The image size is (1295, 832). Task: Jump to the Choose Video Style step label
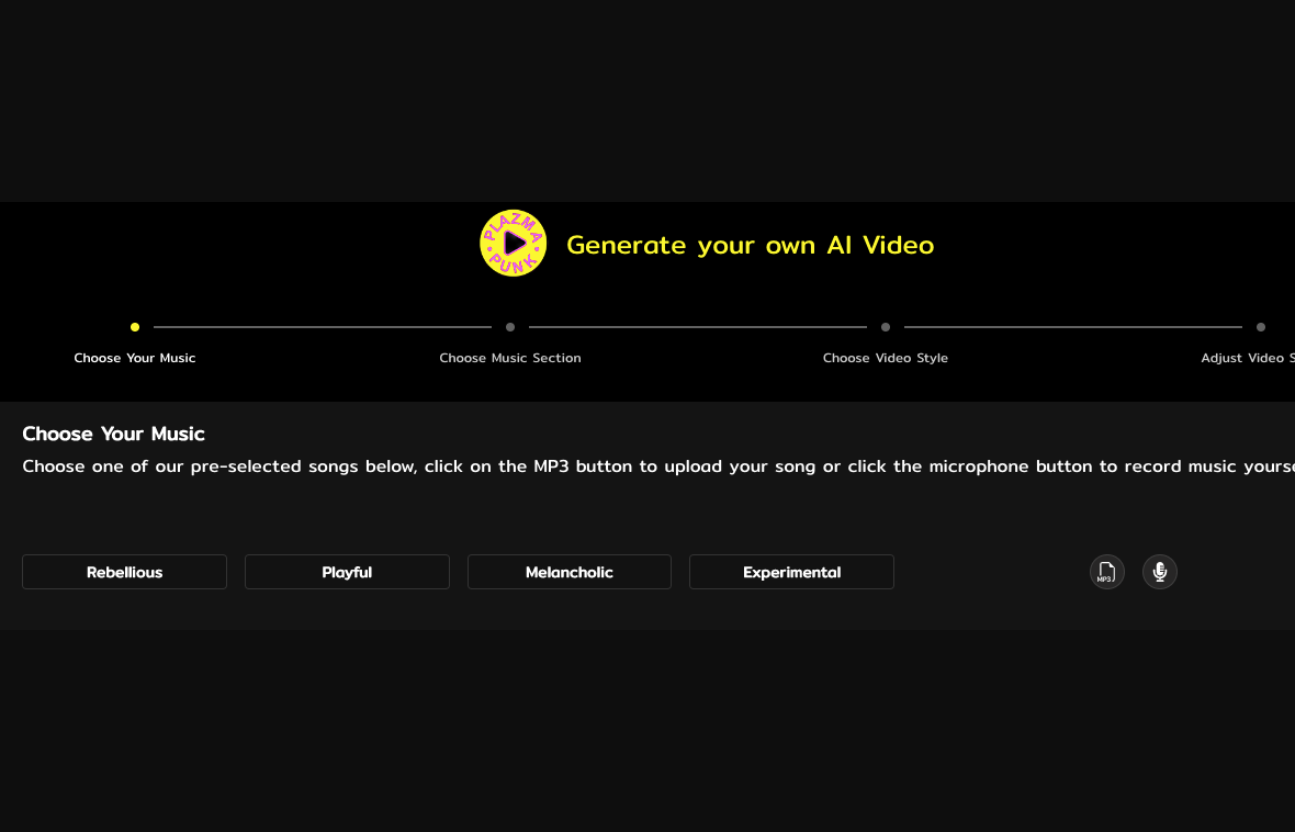pyautogui.click(x=885, y=358)
